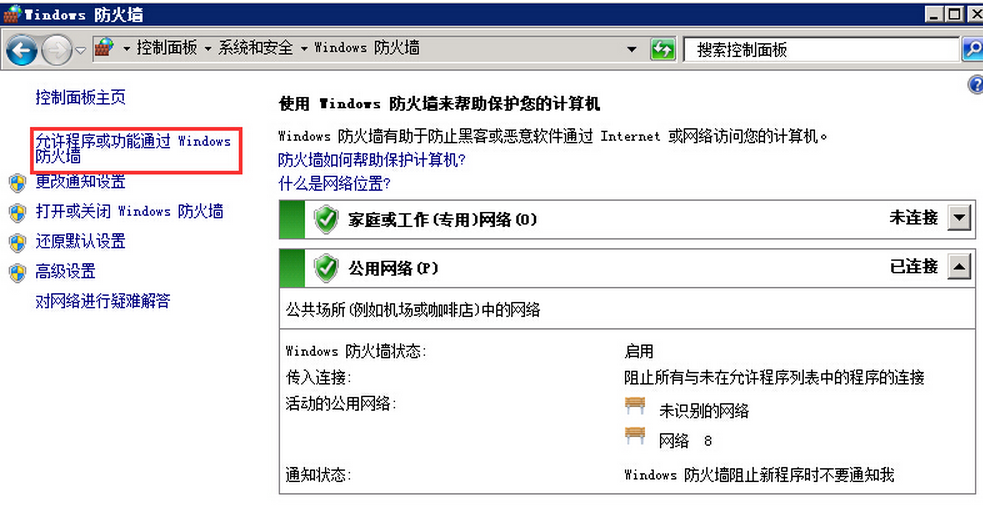Click the green shield icon for 家庭或工作网络
This screenshot has height=528, width=983.
click(326, 219)
